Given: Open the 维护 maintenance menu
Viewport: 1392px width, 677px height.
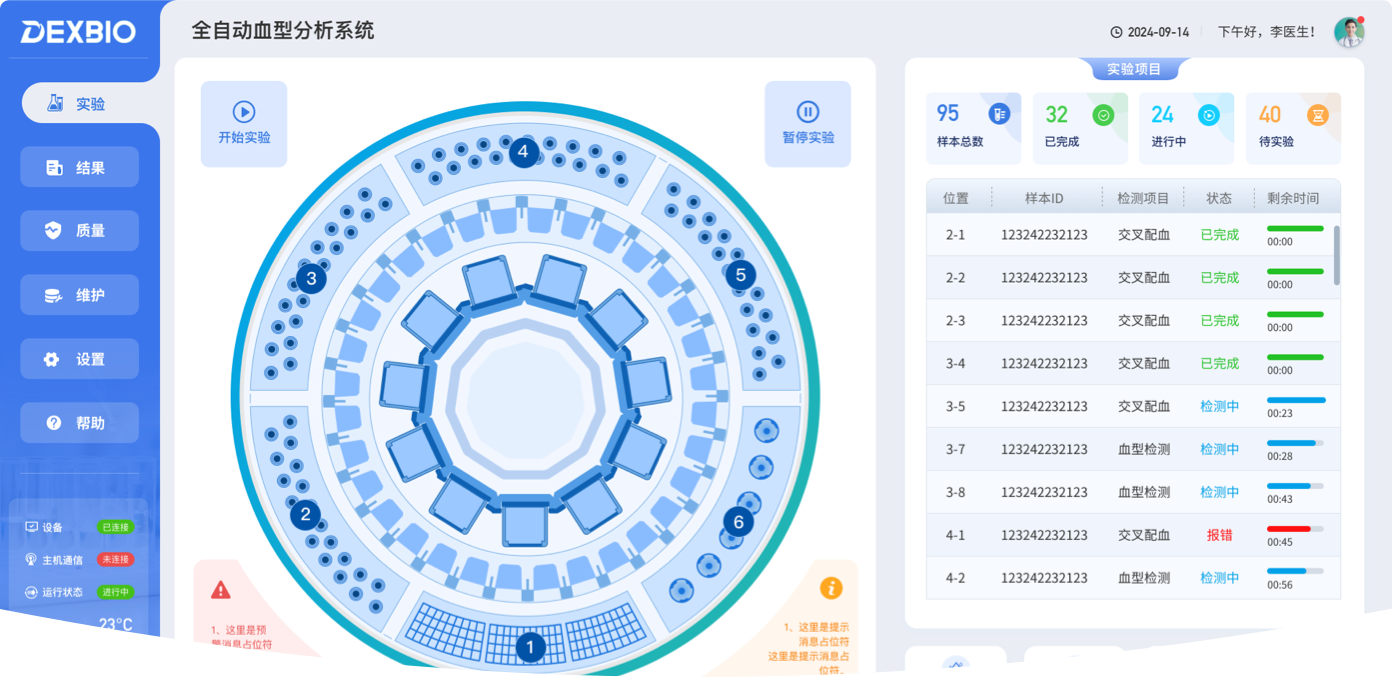Looking at the screenshot, I should pos(80,295).
